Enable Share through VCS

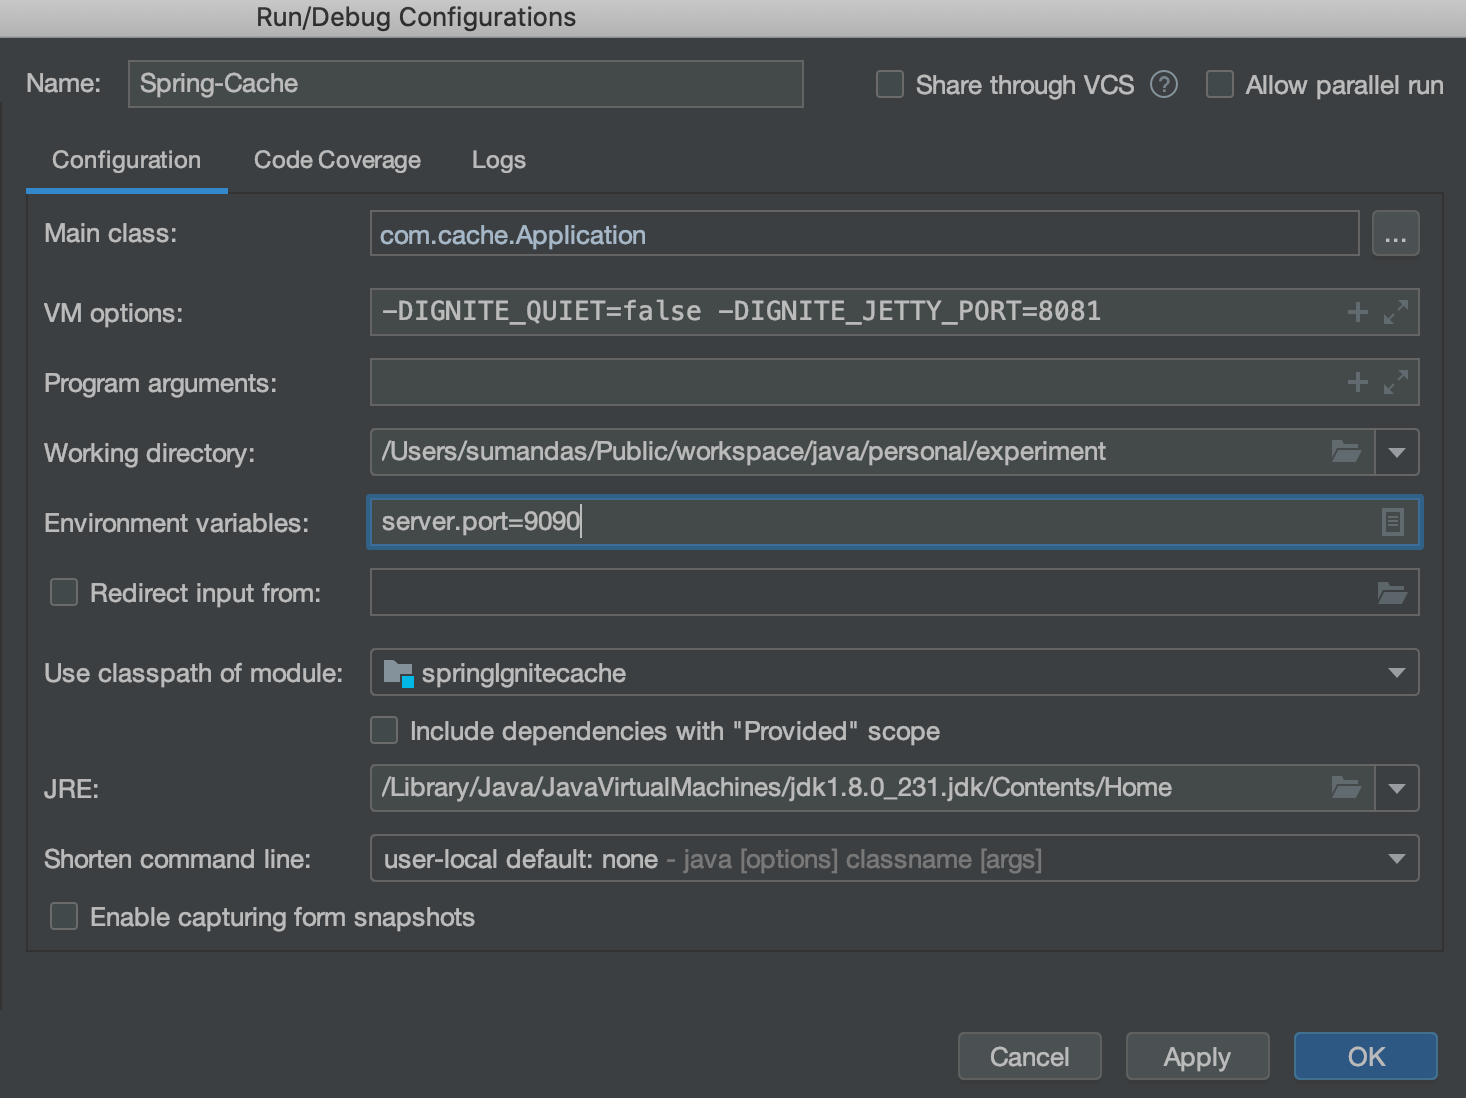point(889,85)
